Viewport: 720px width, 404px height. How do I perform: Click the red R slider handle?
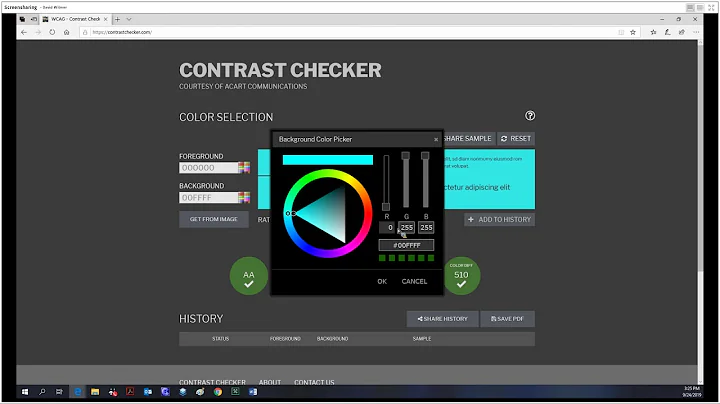point(386,207)
